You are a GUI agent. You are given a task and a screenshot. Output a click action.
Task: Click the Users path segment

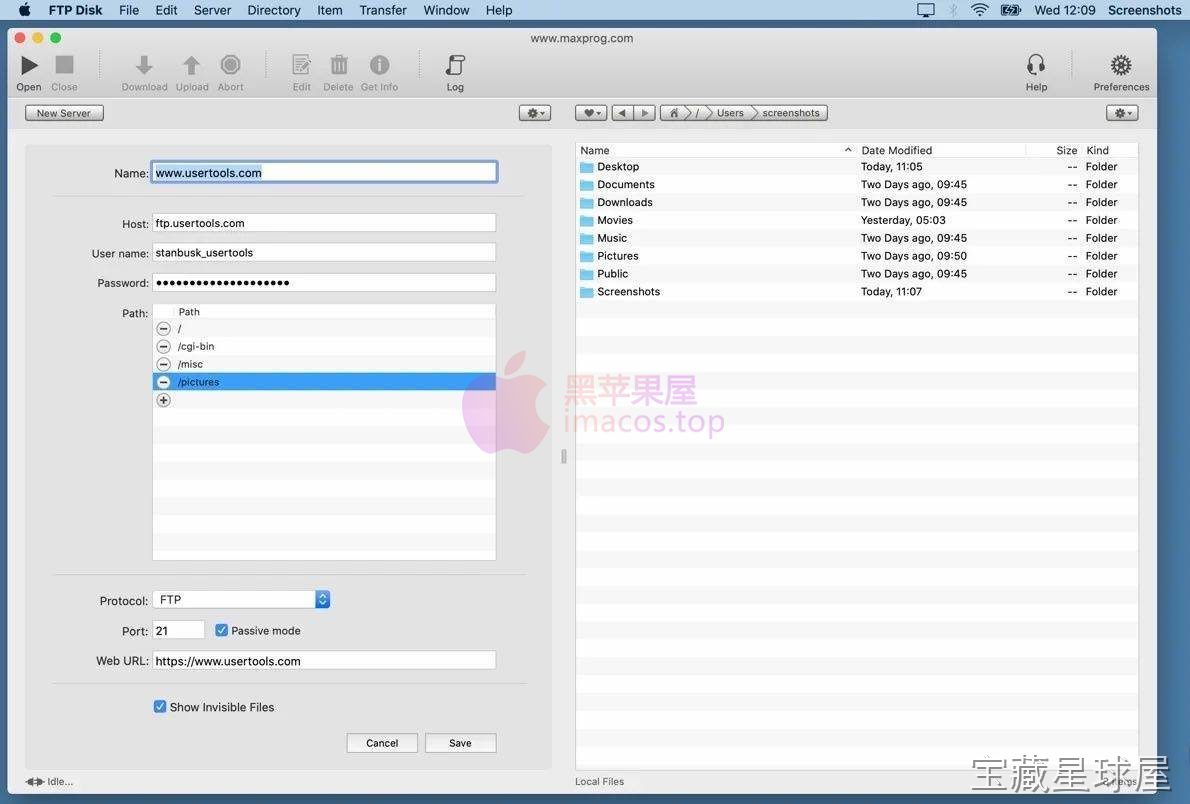730,113
